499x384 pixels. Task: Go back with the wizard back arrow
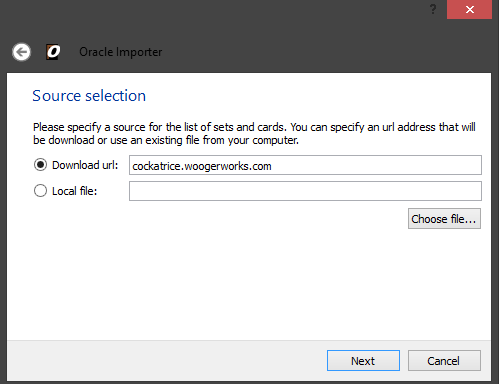(x=21, y=52)
